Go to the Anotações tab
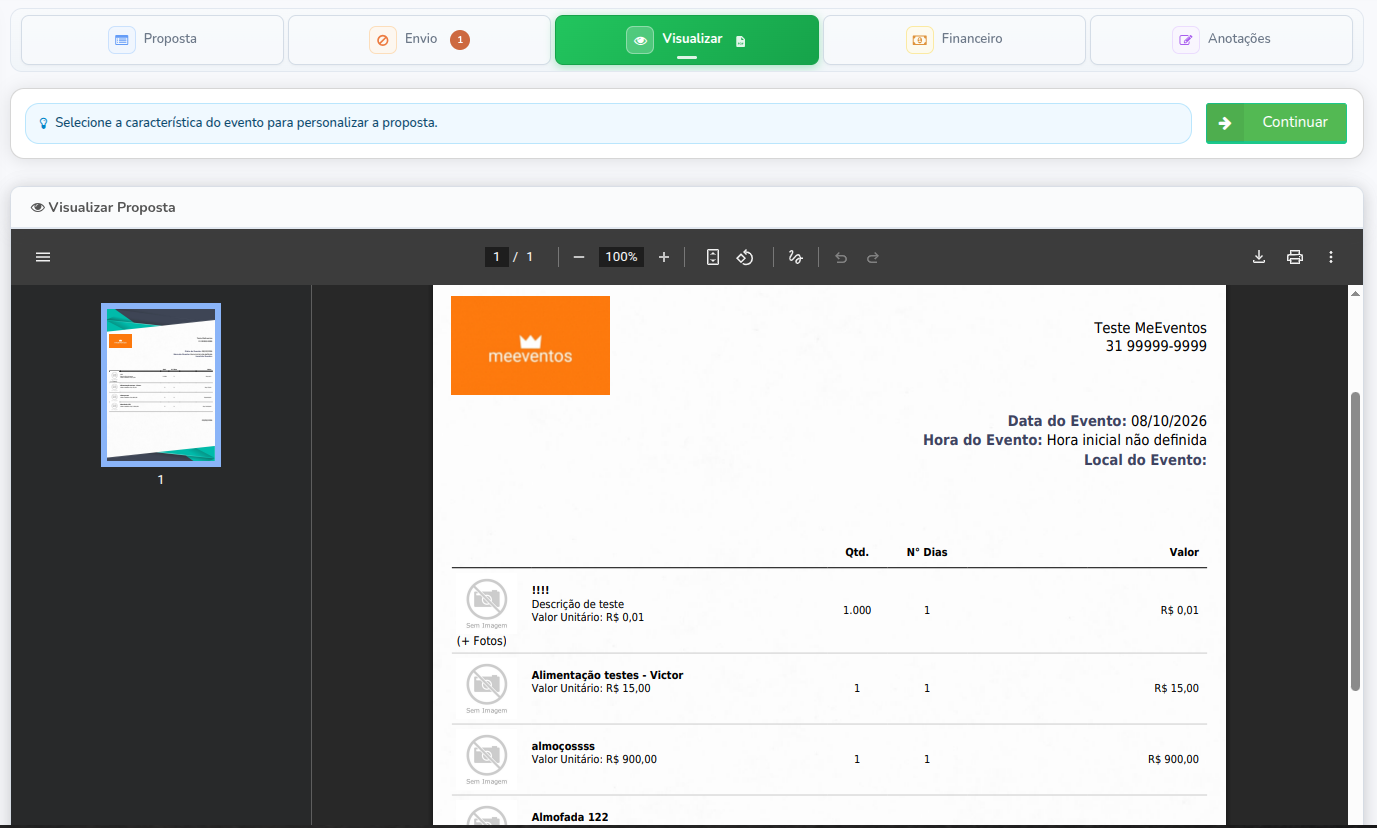1377x828 pixels. 1221,40
